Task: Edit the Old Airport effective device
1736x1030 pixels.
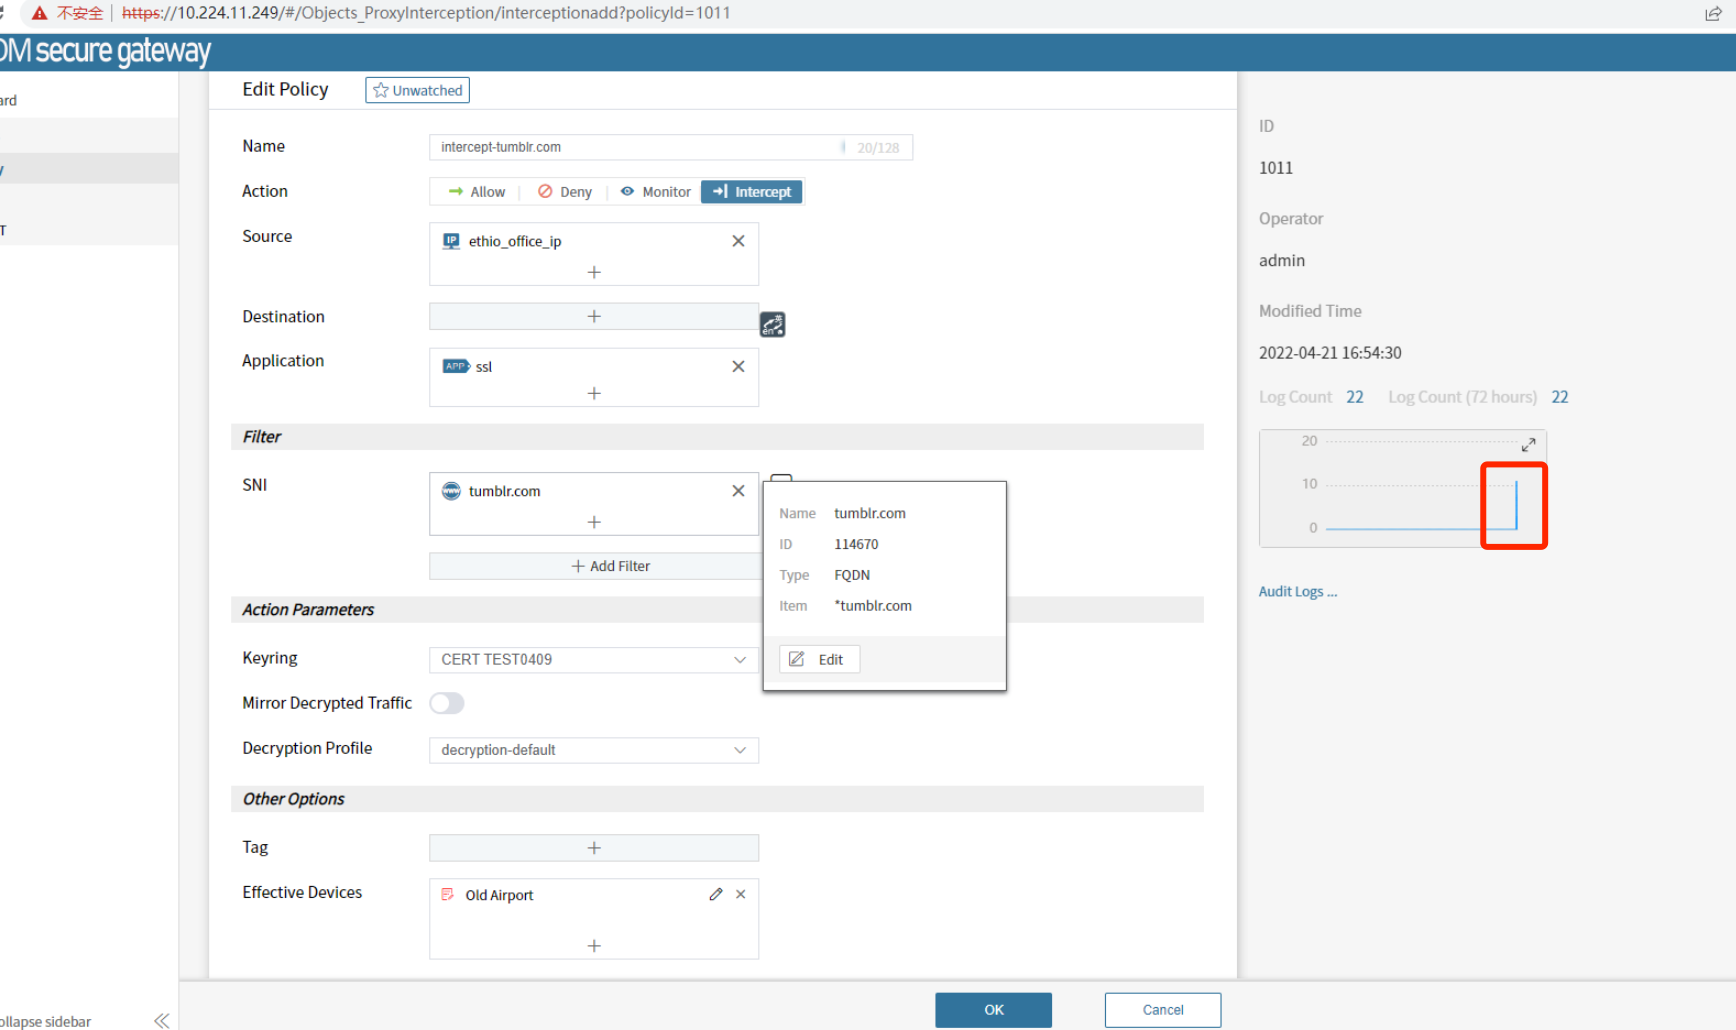Action: click(x=716, y=895)
